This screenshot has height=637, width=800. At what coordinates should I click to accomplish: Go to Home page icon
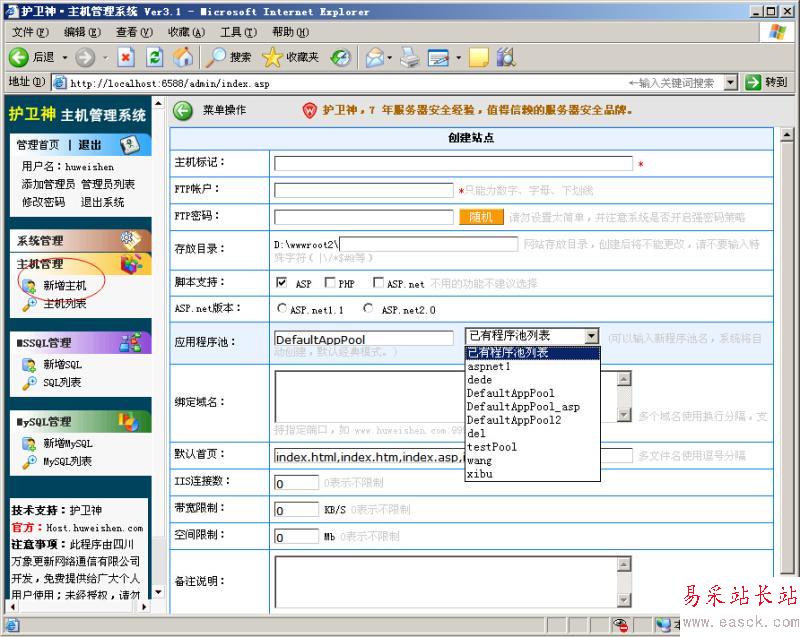click(x=183, y=57)
